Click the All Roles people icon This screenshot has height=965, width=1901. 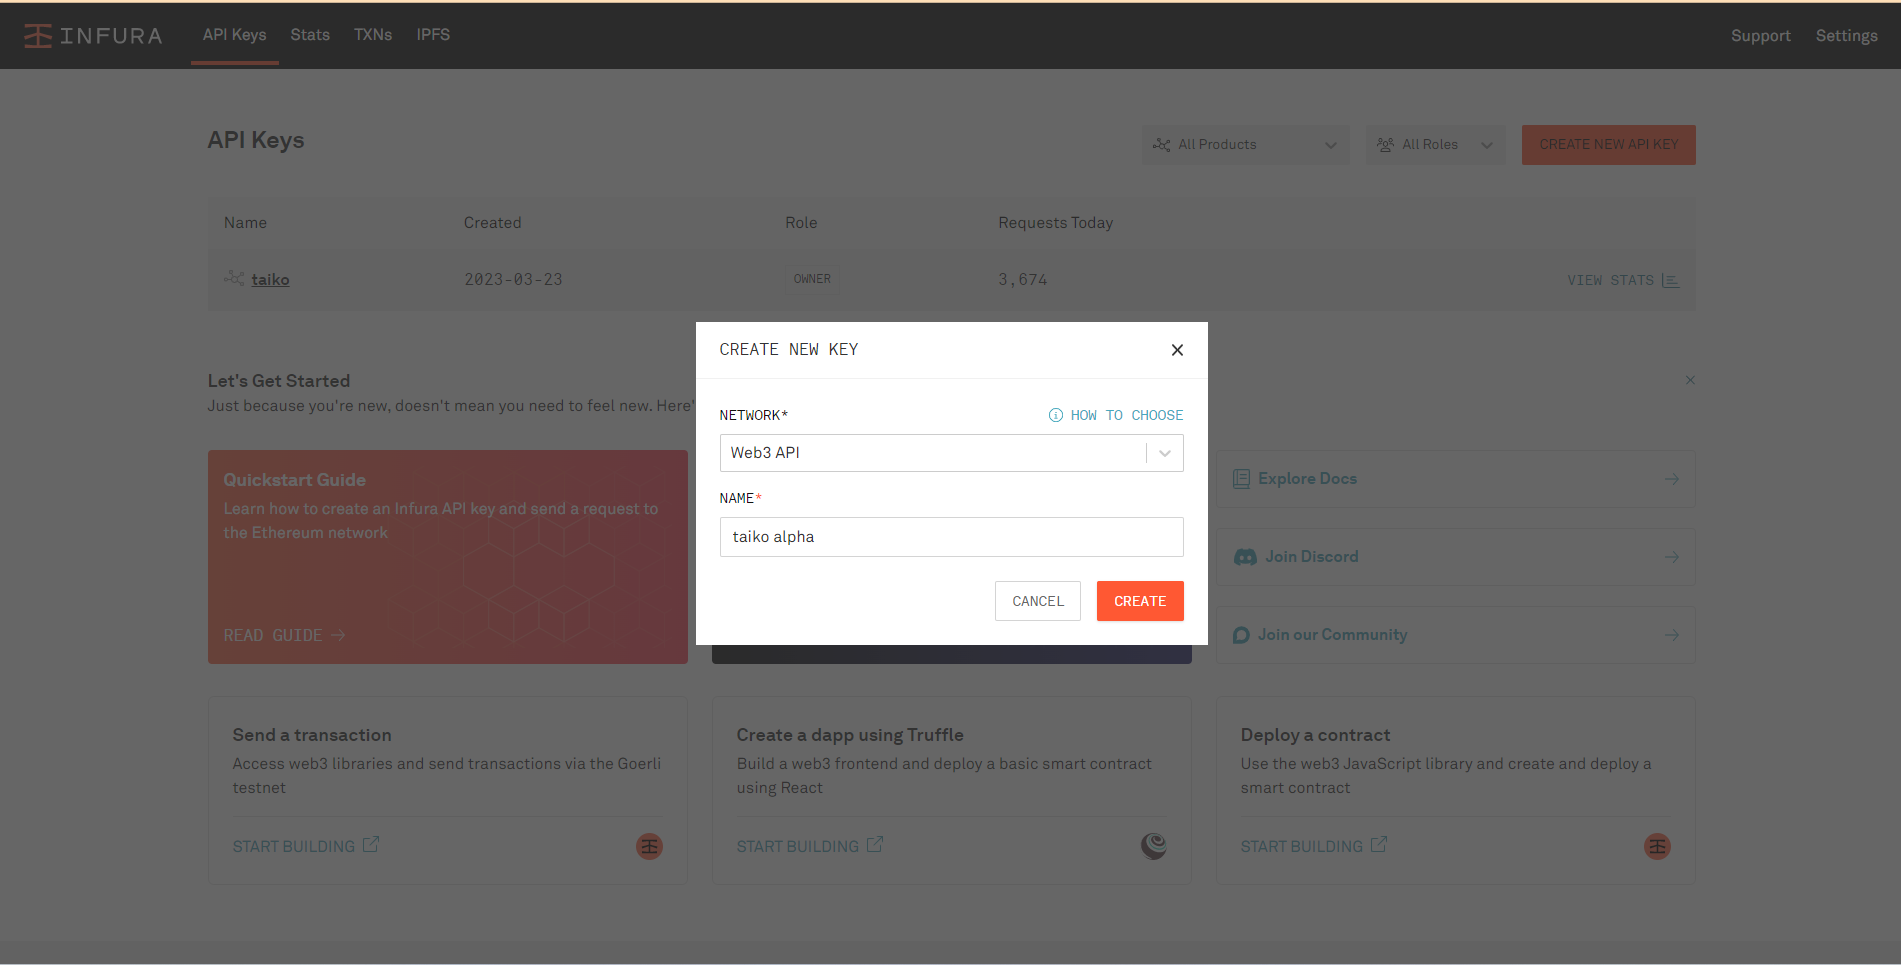tap(1385, 145)
